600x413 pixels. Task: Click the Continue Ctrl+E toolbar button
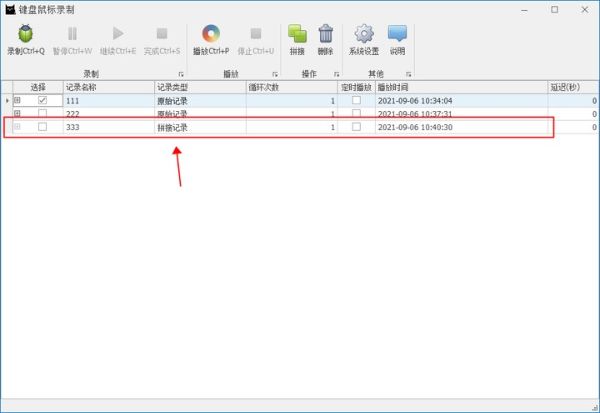pyautogui.click(x=118, y=40)
